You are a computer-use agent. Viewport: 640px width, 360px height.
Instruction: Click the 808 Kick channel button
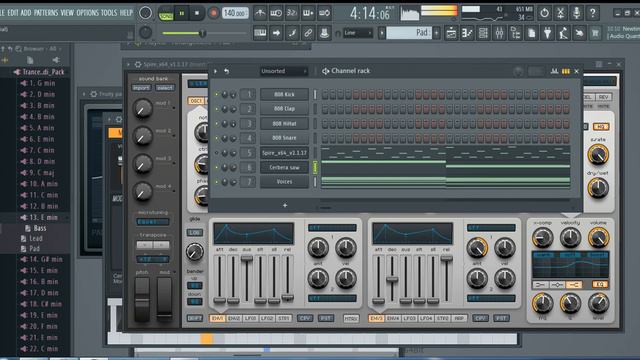coord(284,94)
